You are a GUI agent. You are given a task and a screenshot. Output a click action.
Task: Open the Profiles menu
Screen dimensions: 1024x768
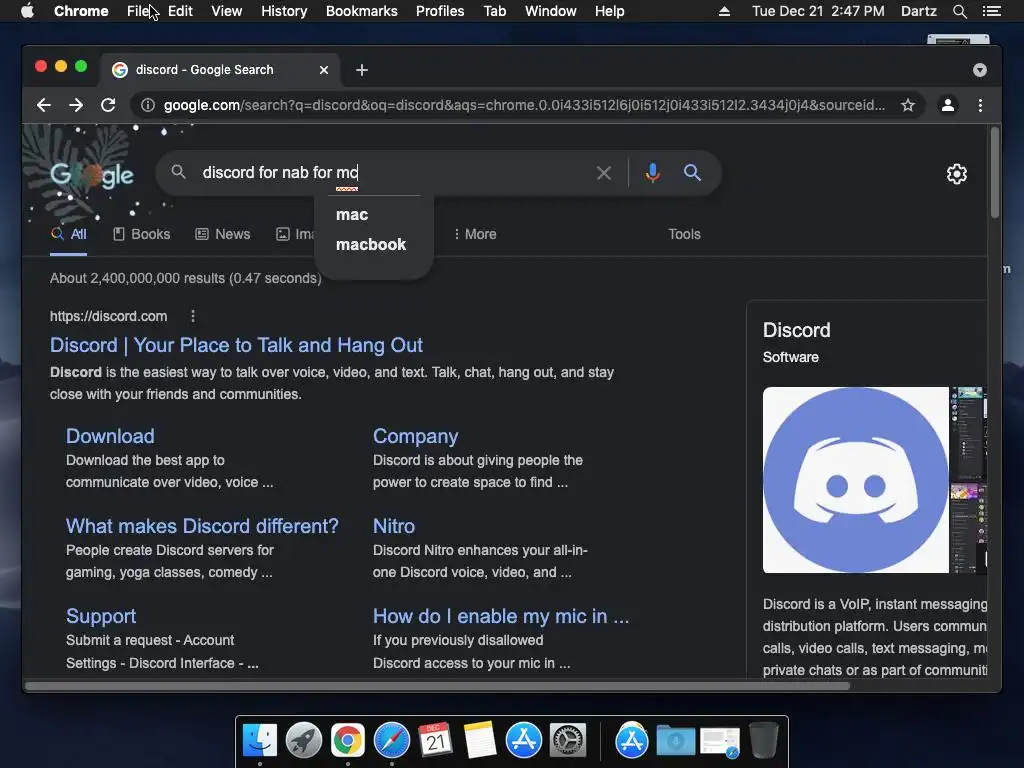(x=440, y=11)
